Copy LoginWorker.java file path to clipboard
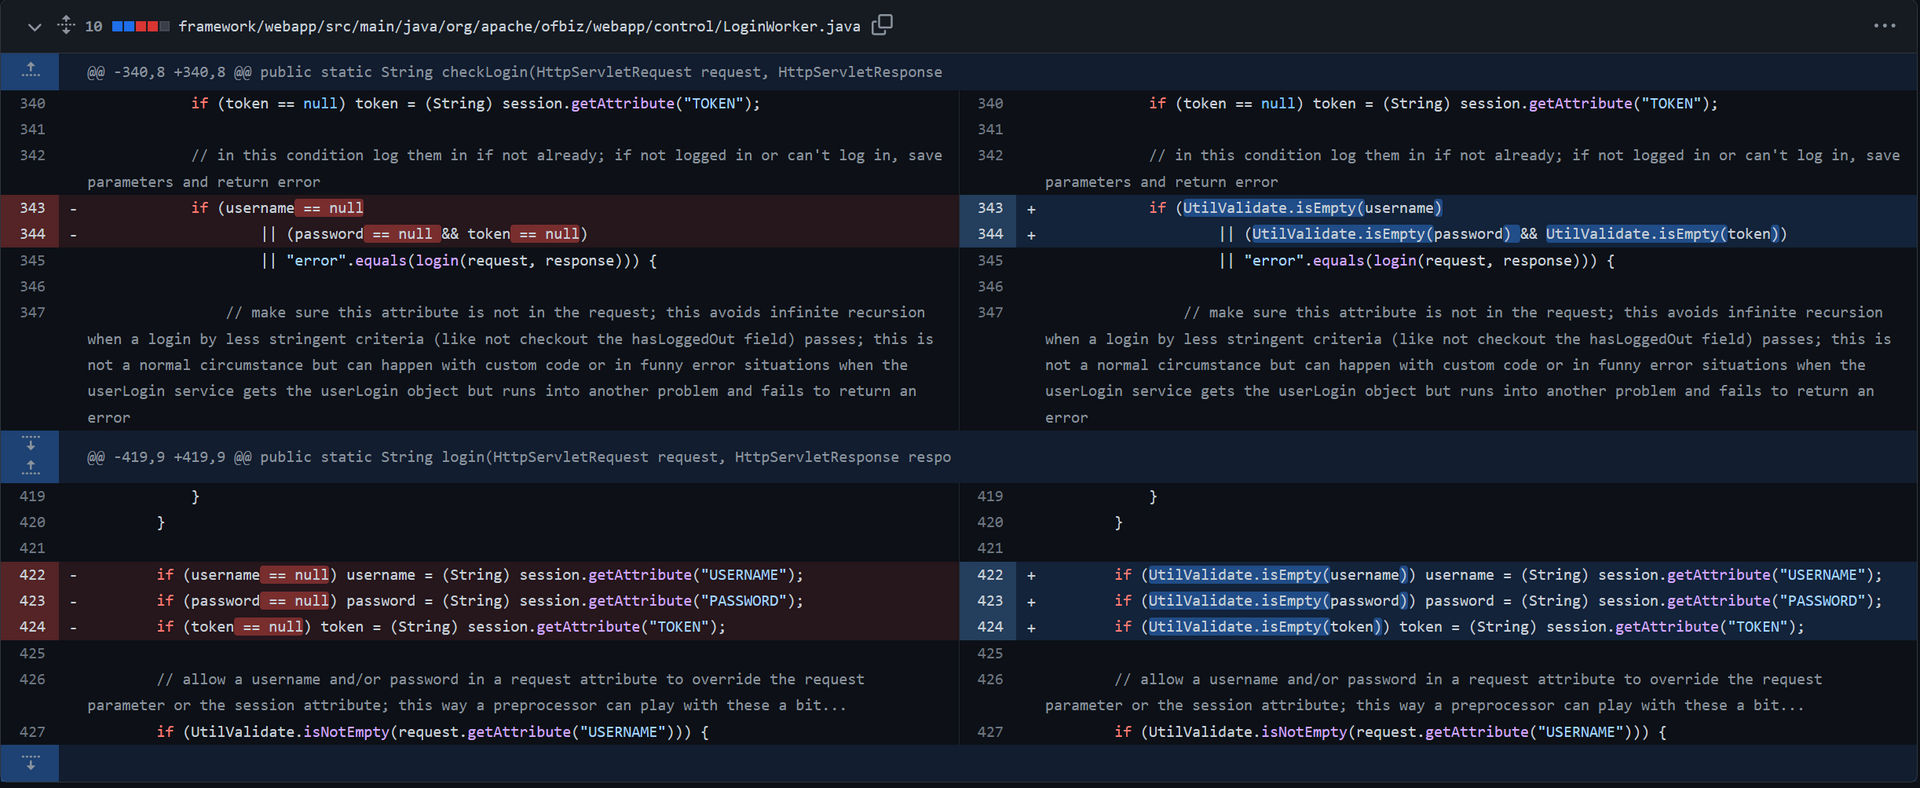Screen dimensions: 1920x788 click(x=882, y=25)
